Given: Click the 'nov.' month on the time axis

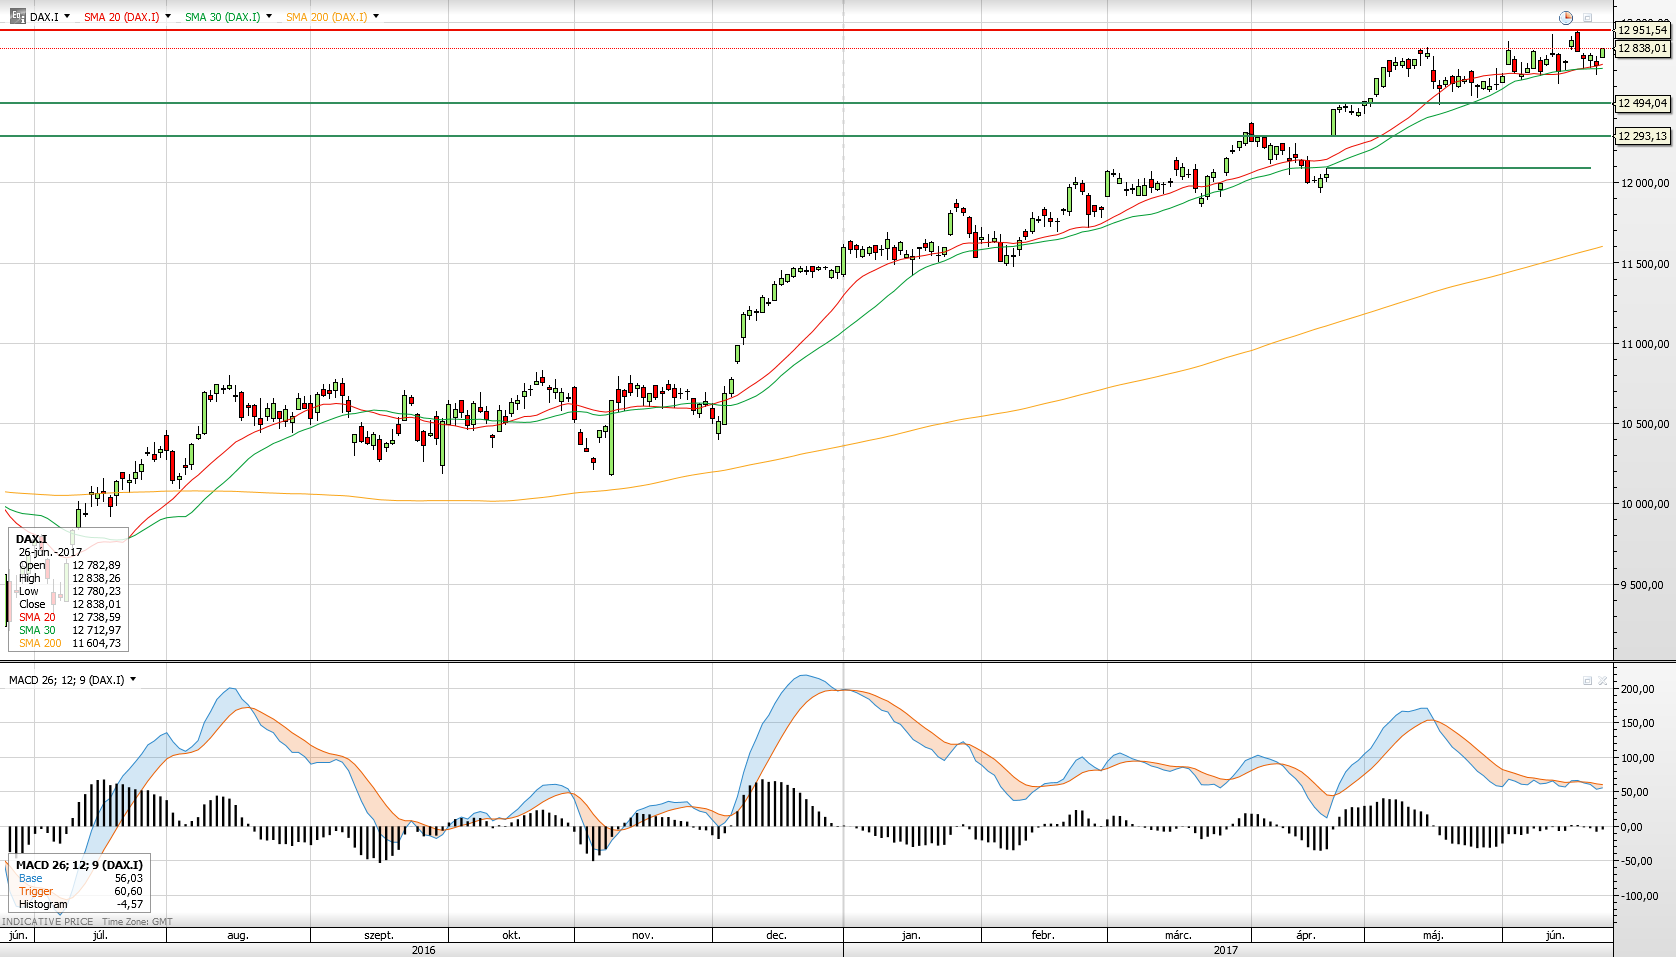Looking at the screenshot, I should (643, 936).
